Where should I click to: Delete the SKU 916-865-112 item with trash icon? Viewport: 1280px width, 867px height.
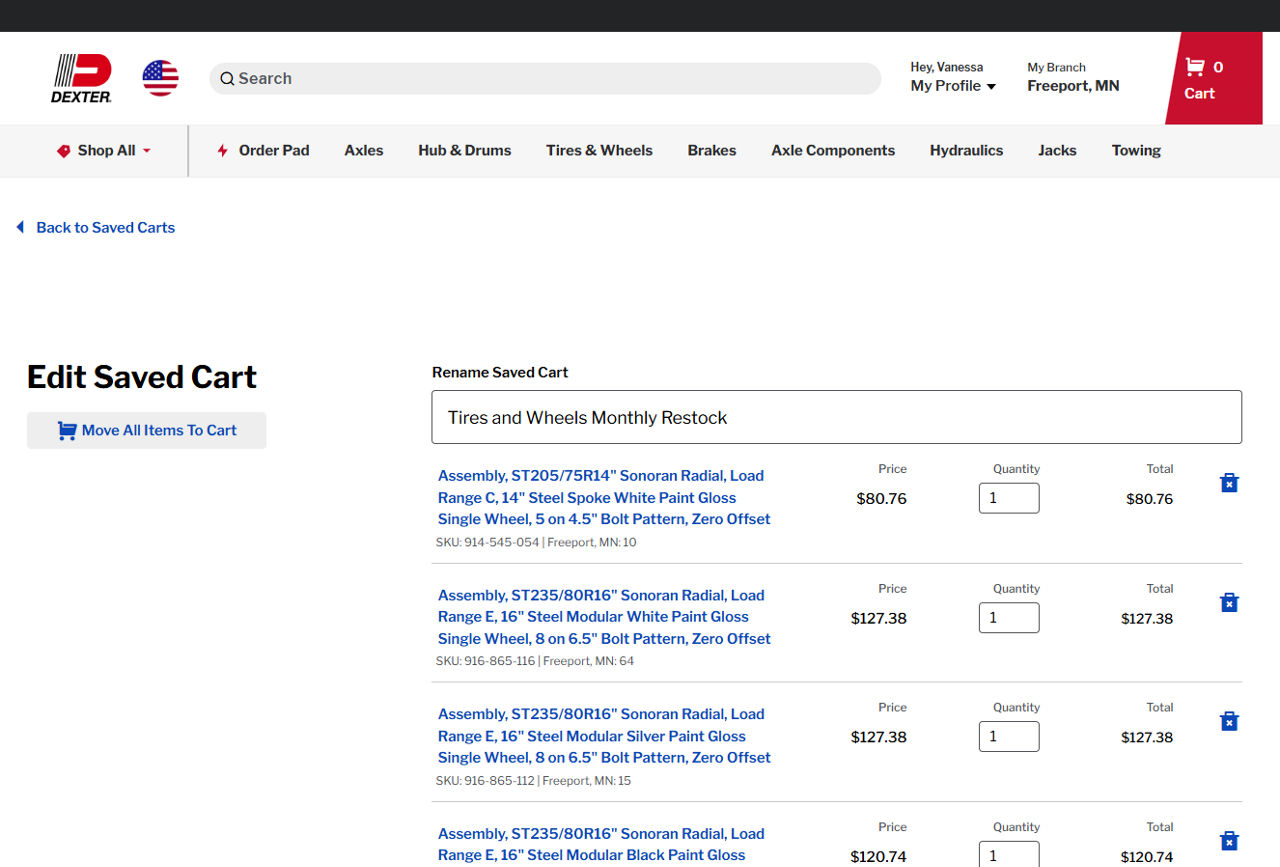pos(1229,721)
